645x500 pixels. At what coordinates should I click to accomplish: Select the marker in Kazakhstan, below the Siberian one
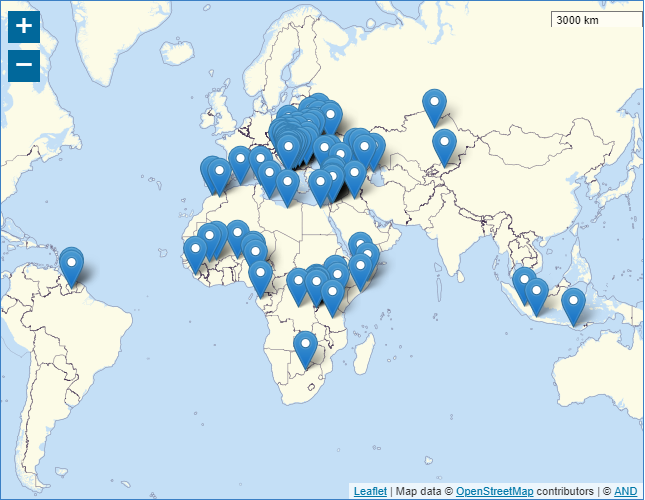[x=444, y=148]
